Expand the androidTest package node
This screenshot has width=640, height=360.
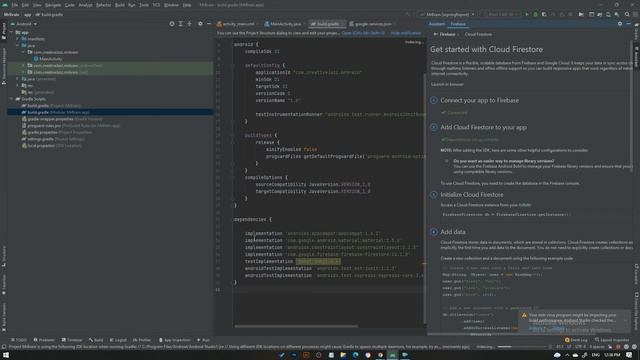tap(24, 65)
